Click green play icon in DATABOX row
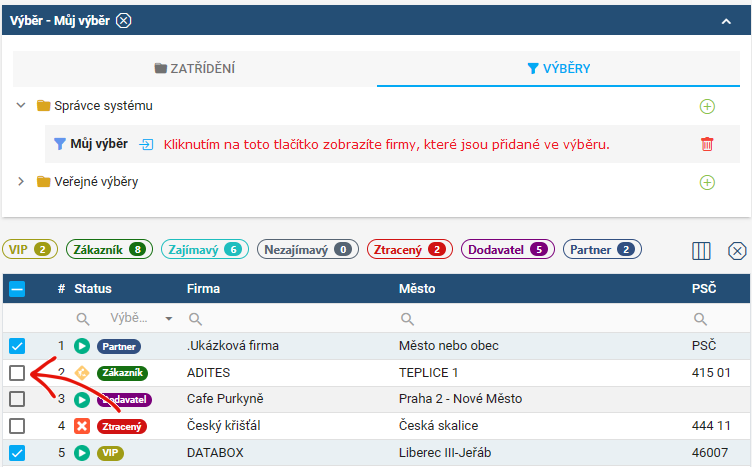This screenshot has height=467, width=752. pos(82,453)
